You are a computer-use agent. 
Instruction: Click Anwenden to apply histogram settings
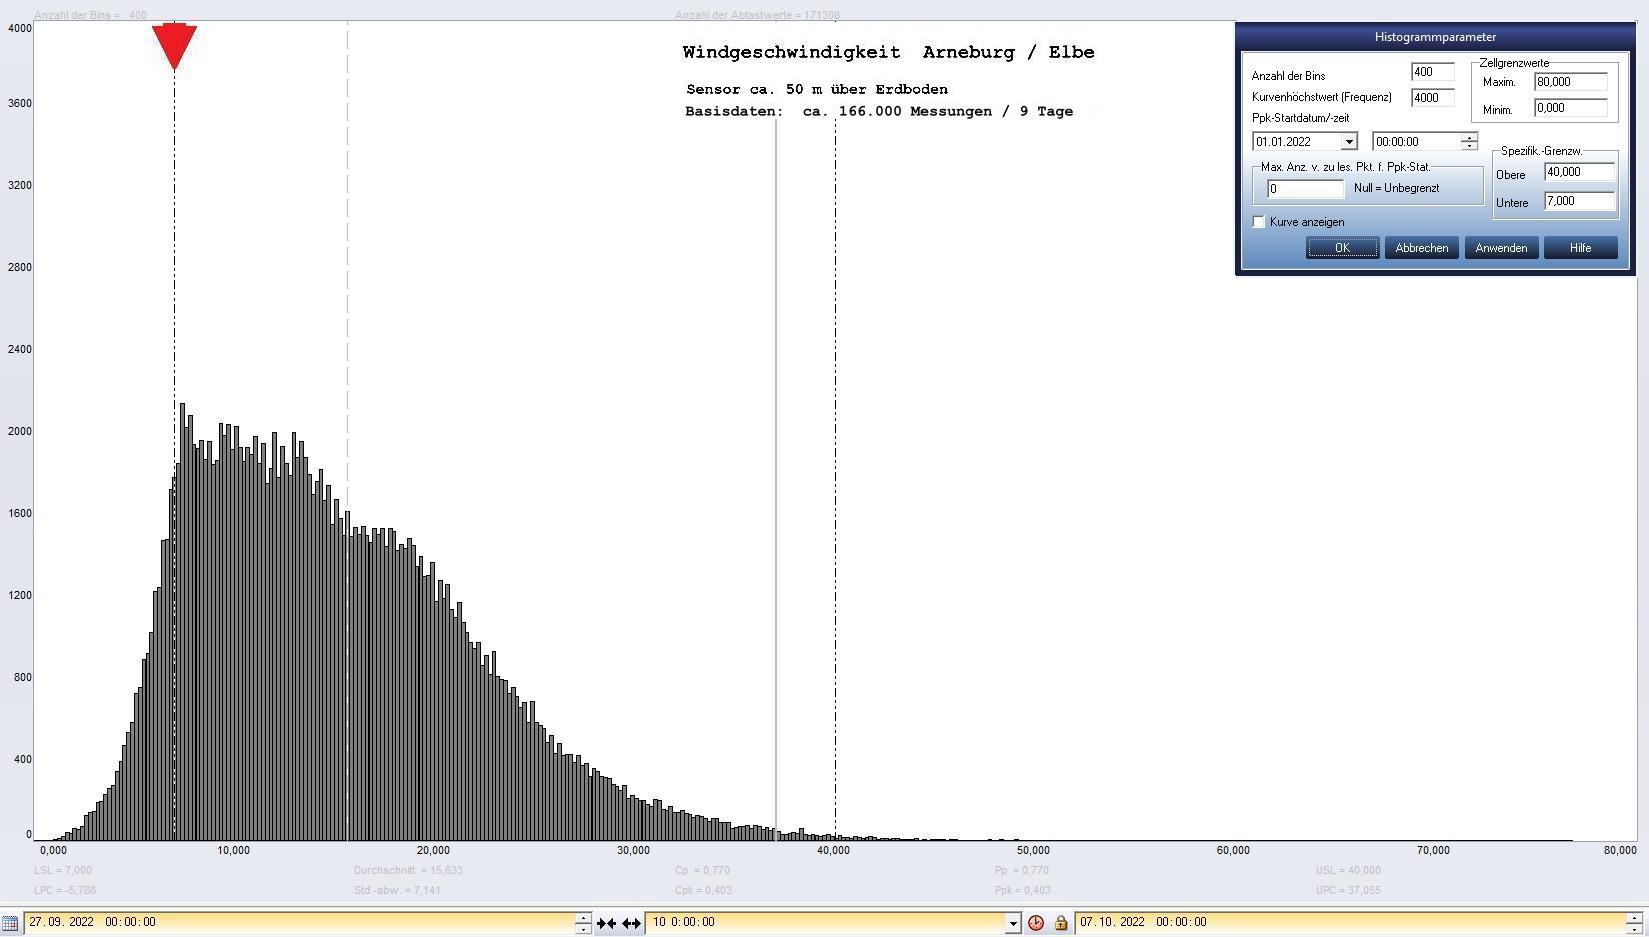click(x=1500, y=248)
